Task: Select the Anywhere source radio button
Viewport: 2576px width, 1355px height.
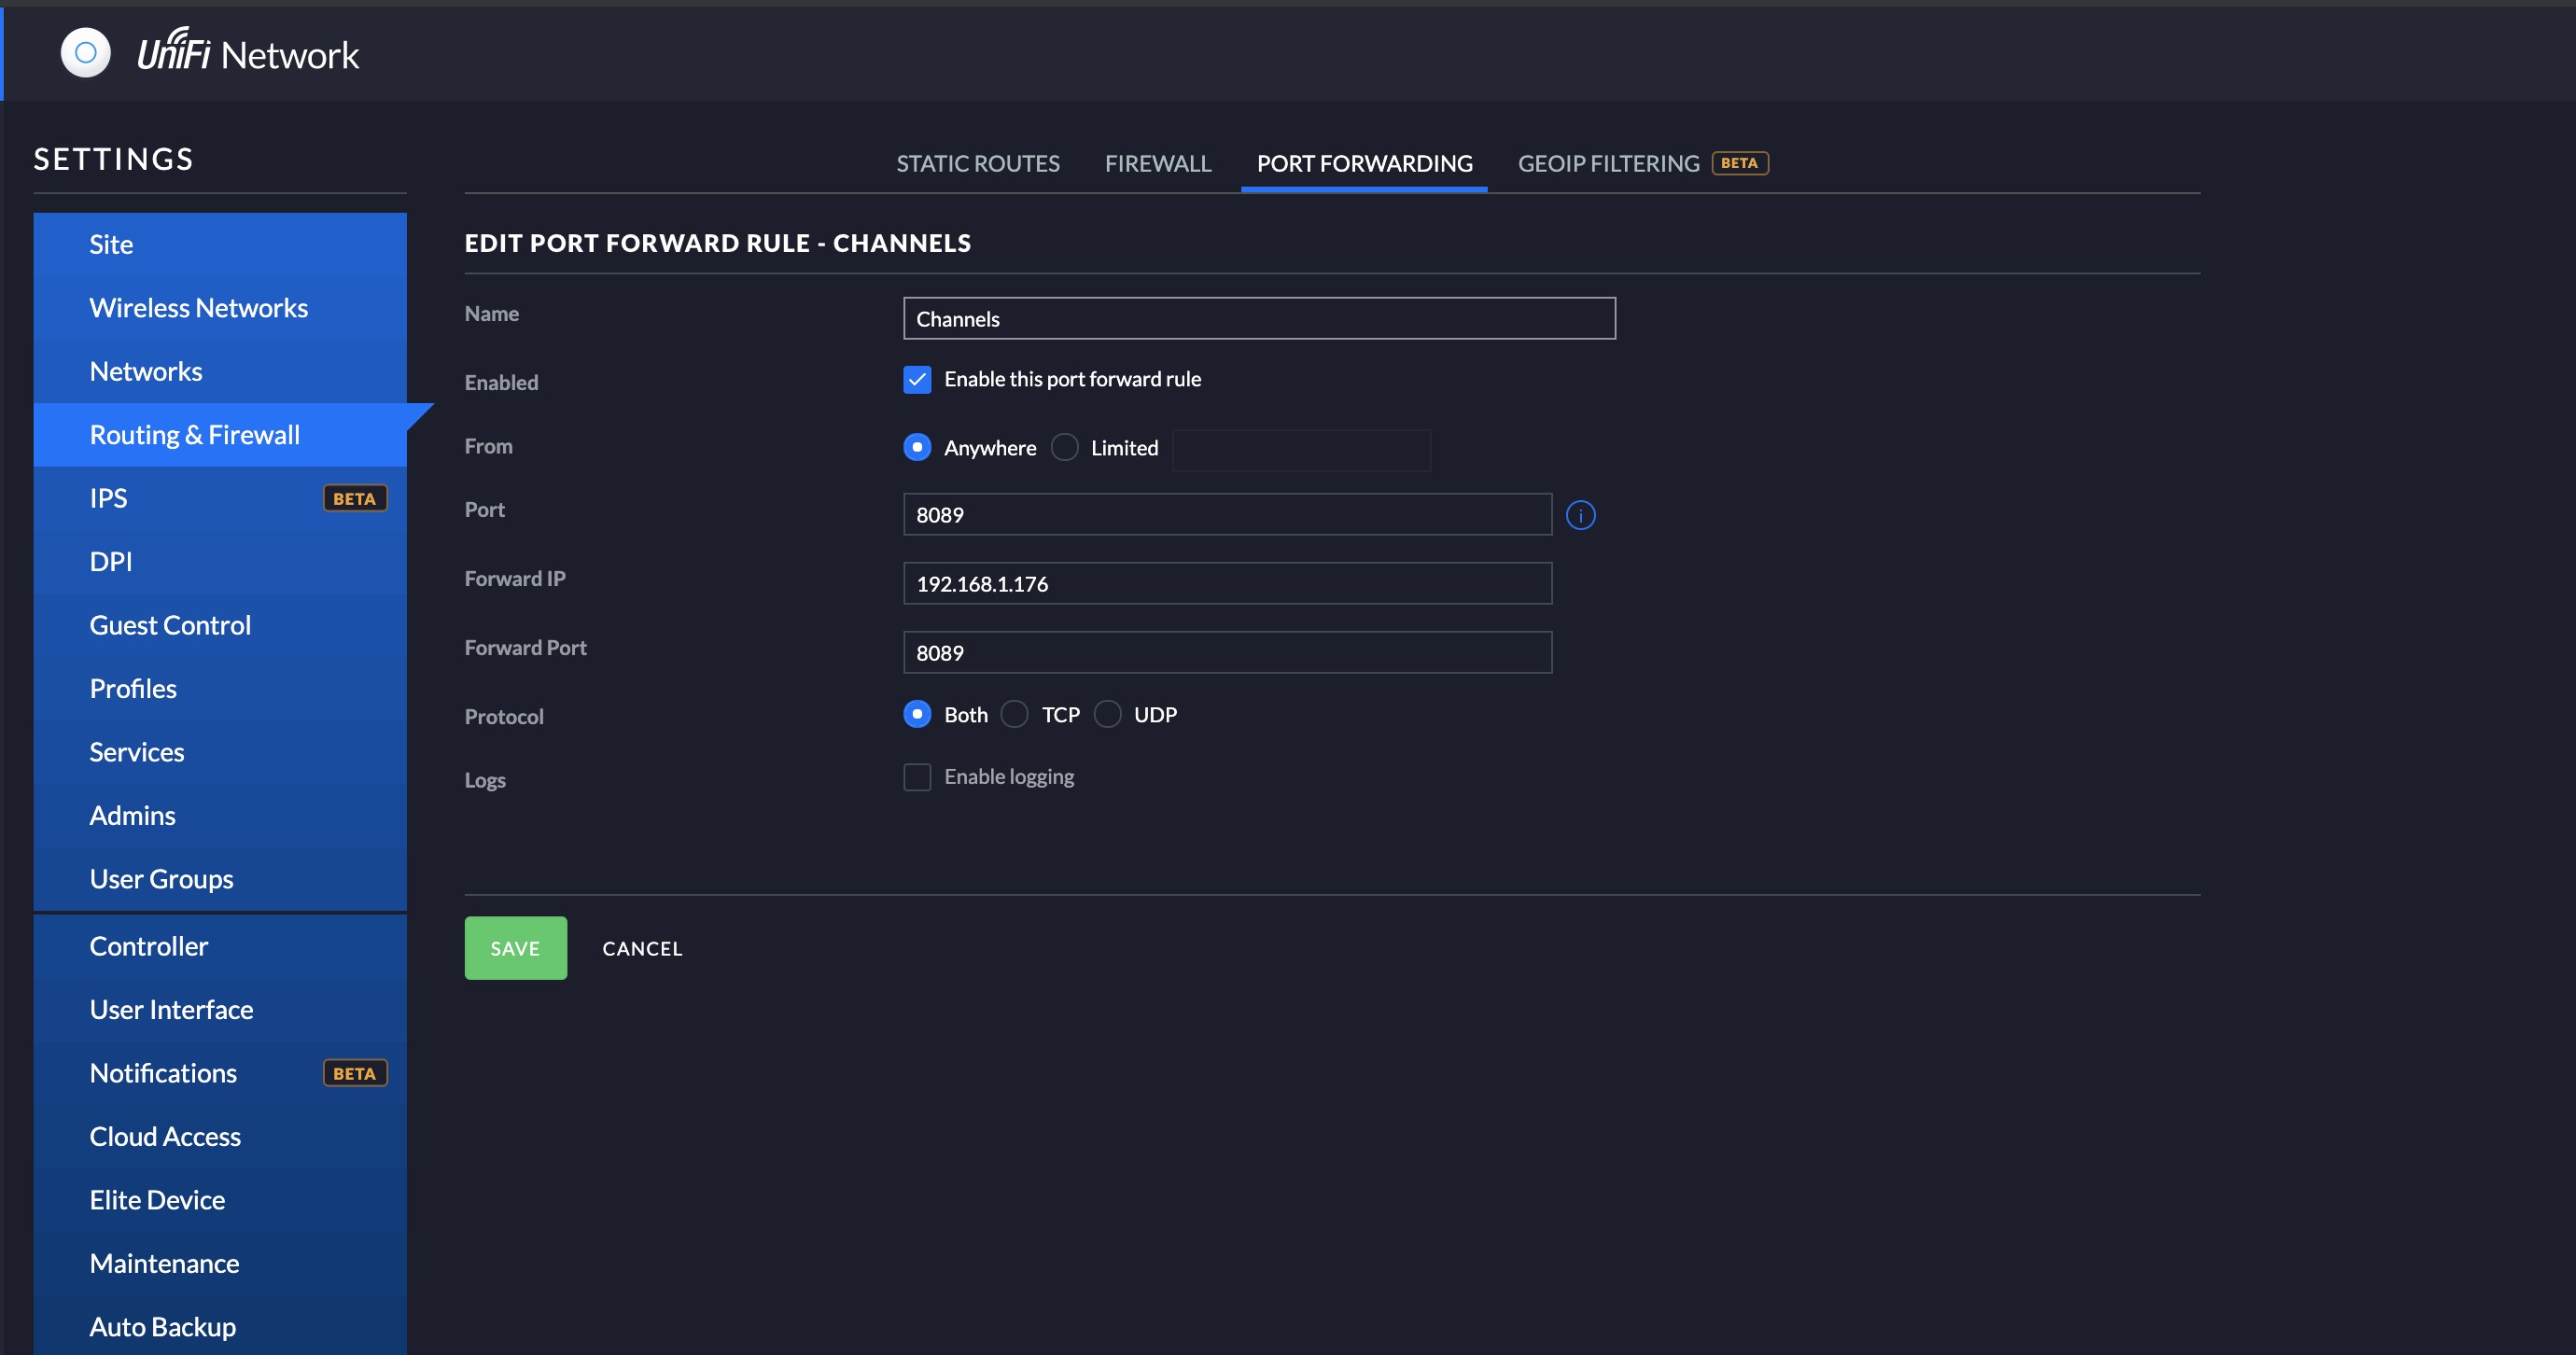Action: pos(917,448)
